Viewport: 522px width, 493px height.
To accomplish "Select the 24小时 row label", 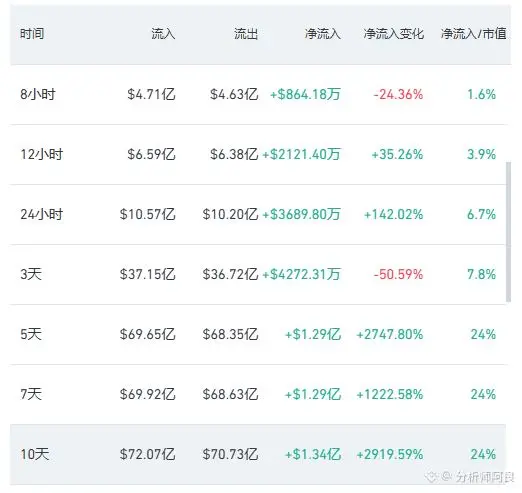I will point(41,214).
